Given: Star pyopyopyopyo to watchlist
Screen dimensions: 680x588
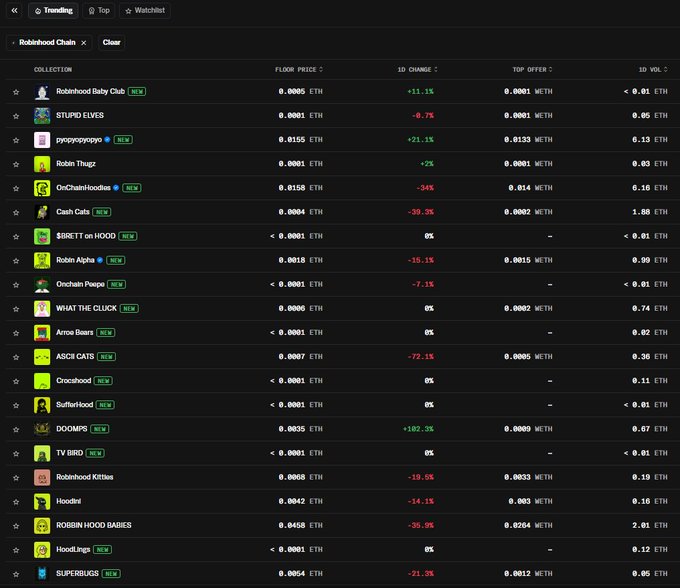Looking at the screenshot, I should (16, 140).
